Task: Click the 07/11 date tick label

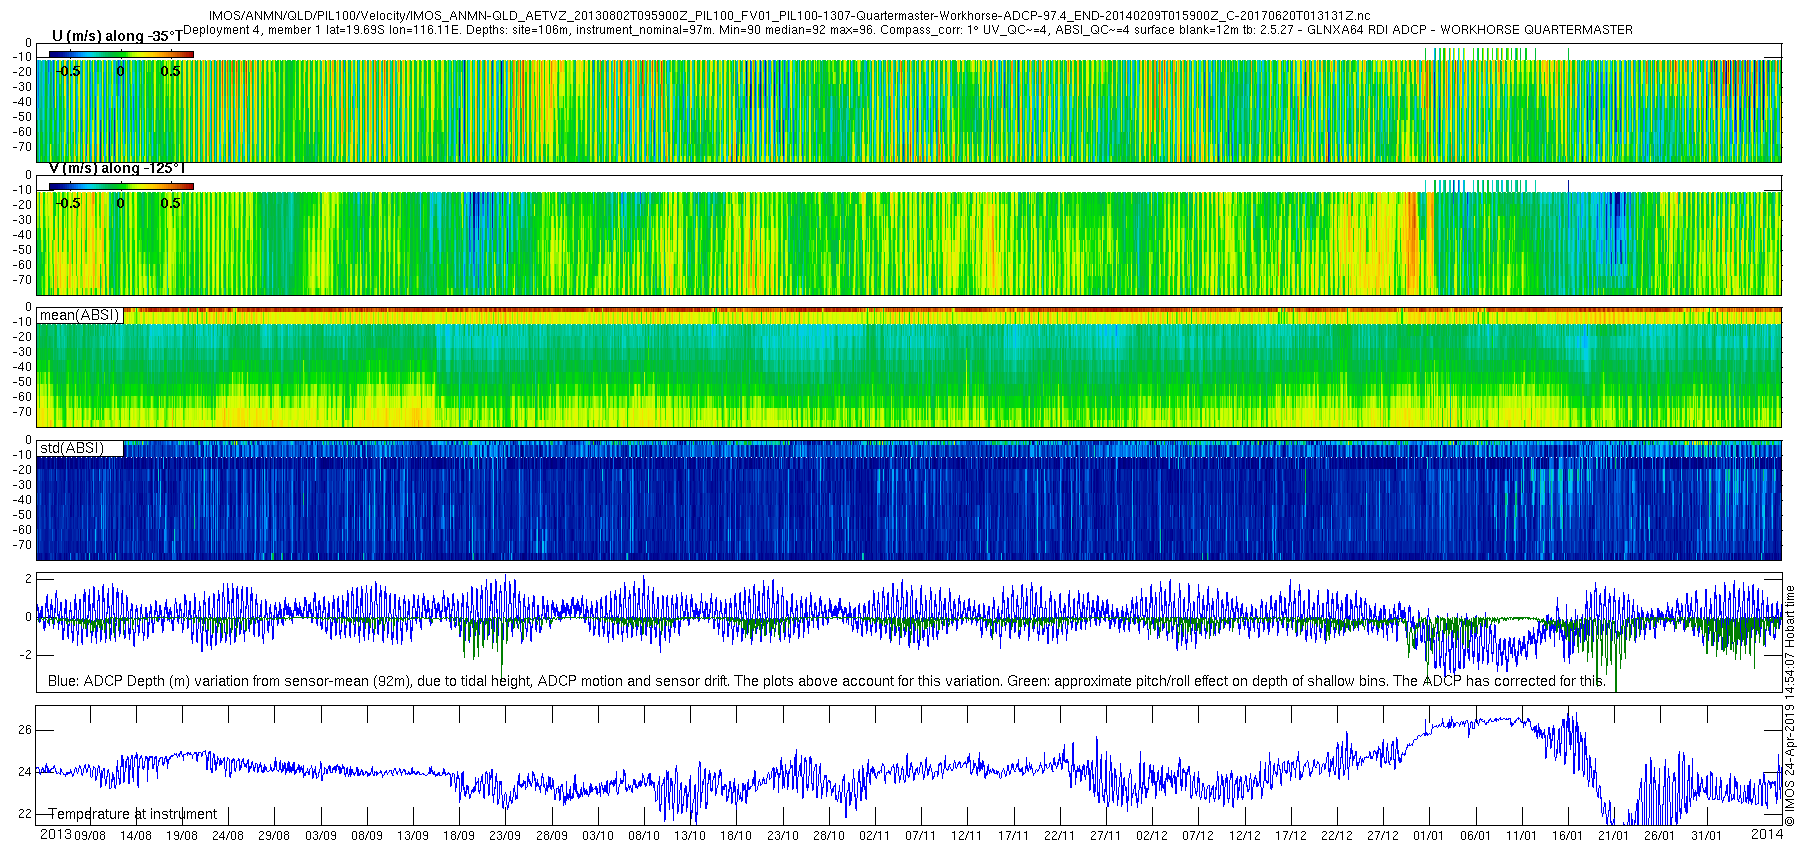Action: [x=920, y=836]
